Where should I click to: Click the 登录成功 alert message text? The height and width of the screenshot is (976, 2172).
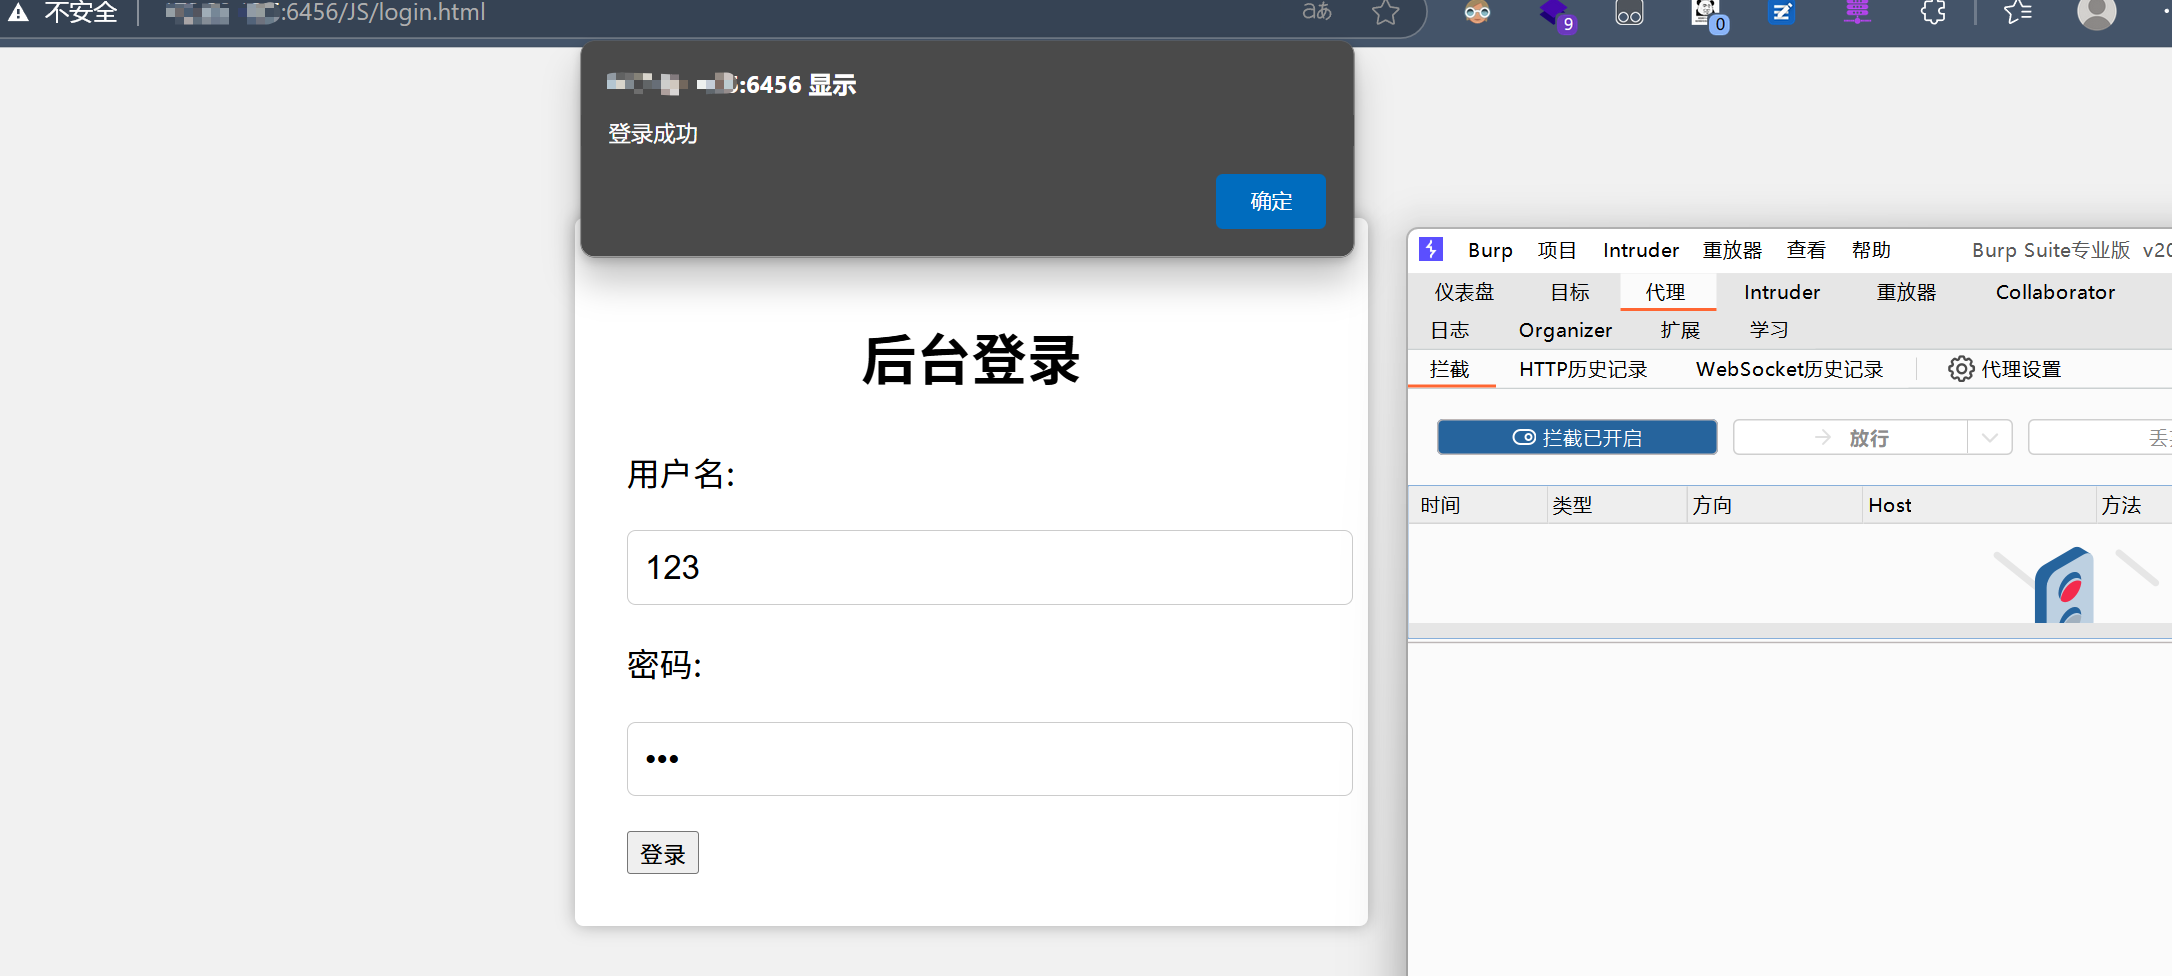653,134
